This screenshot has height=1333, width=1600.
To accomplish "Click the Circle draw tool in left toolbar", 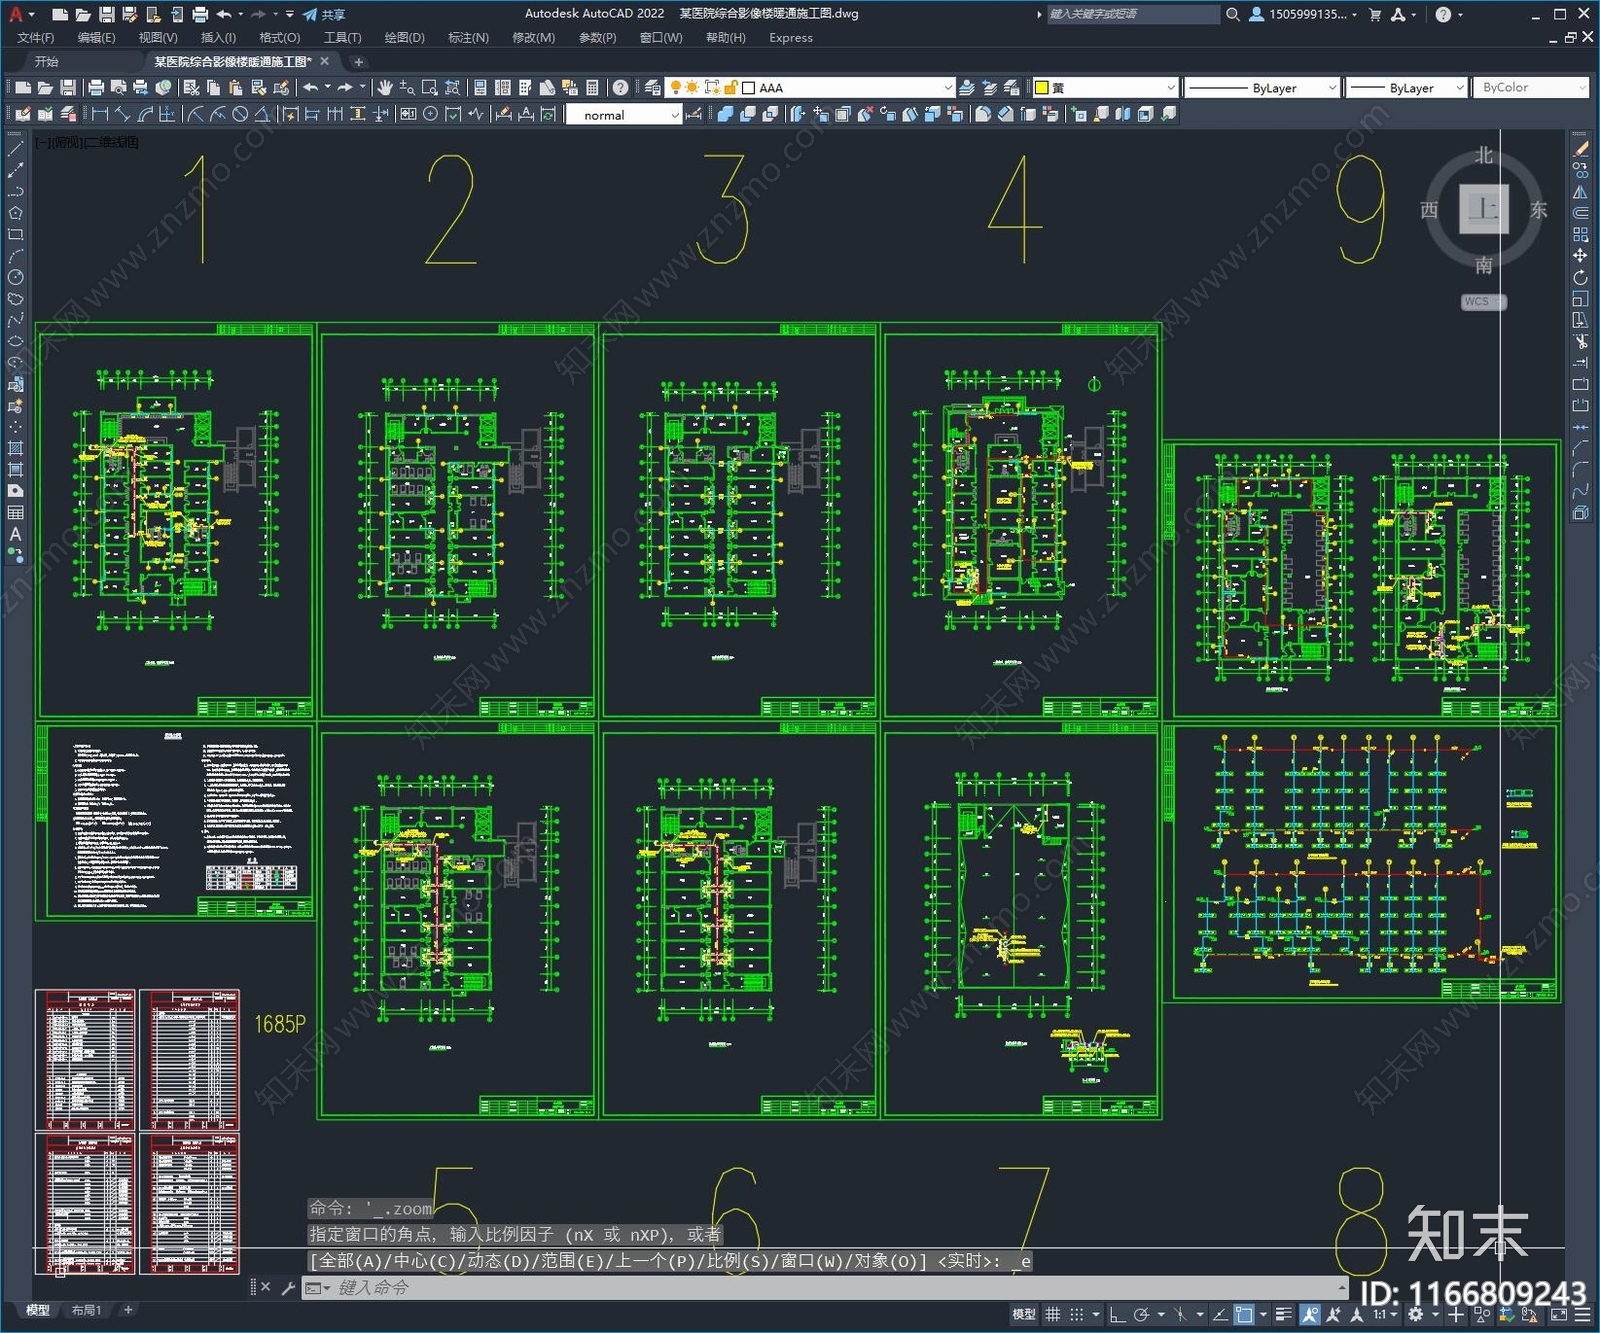I will (15, 277).
